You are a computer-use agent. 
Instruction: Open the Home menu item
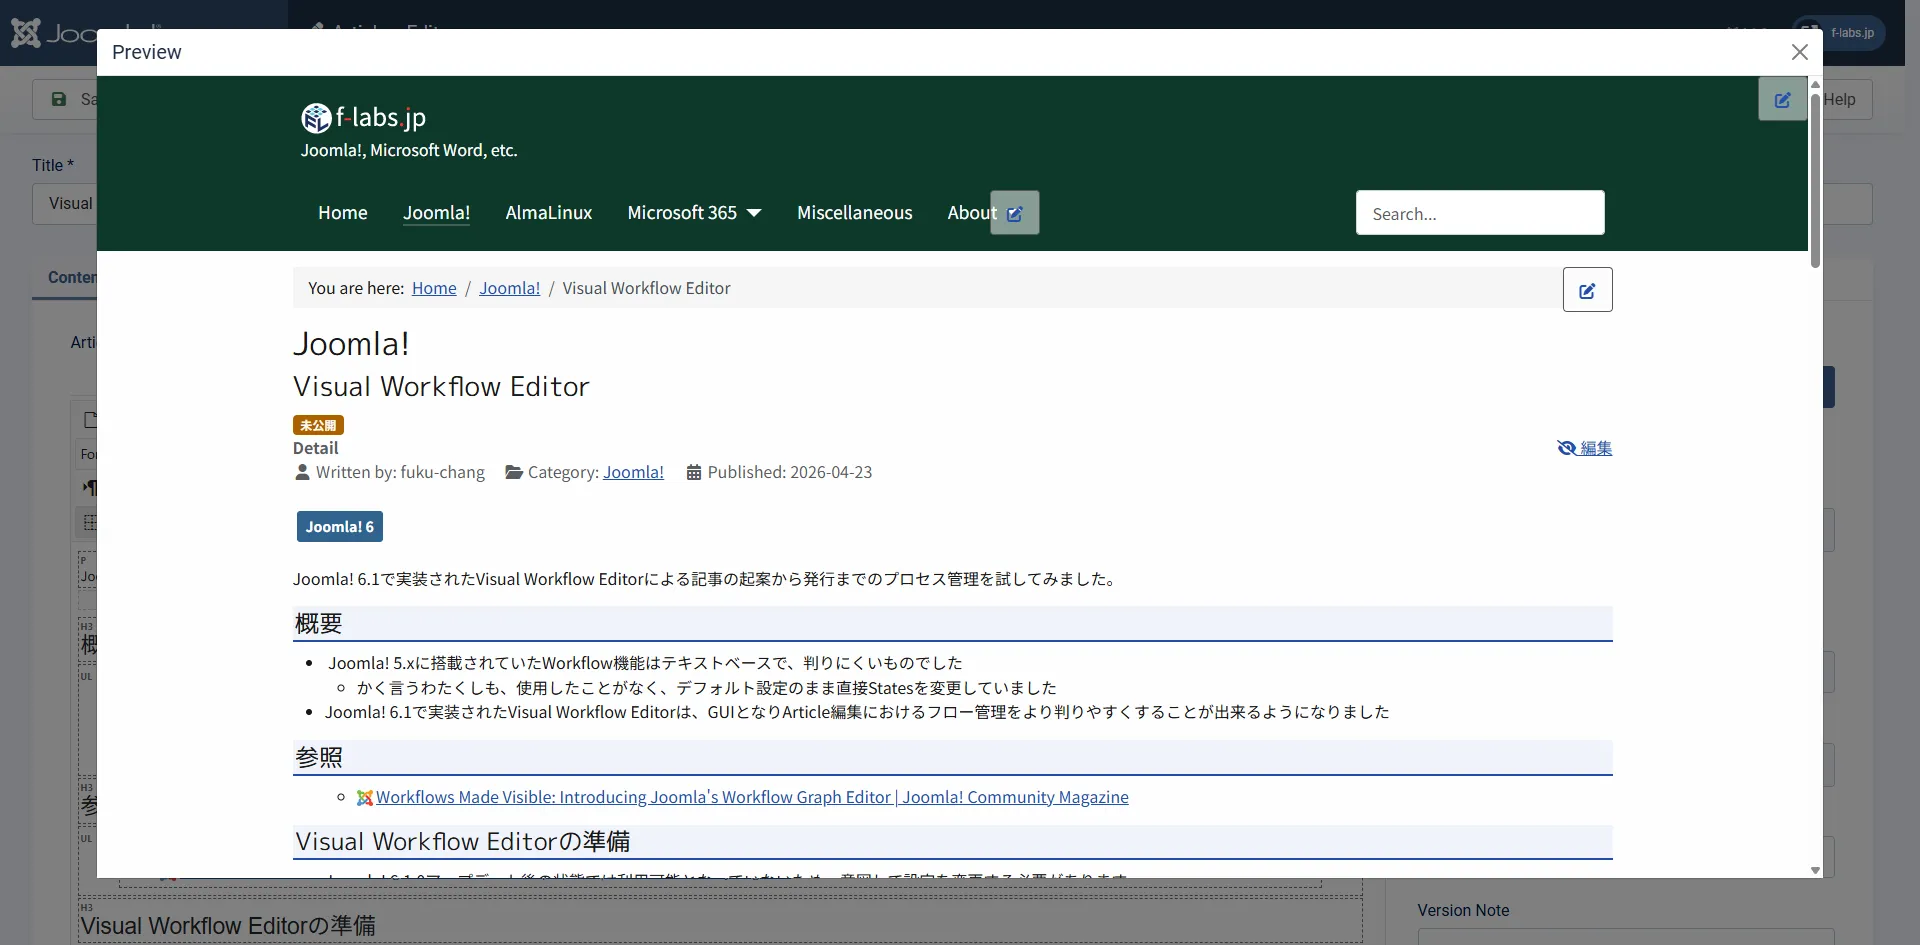click(342, 213)
